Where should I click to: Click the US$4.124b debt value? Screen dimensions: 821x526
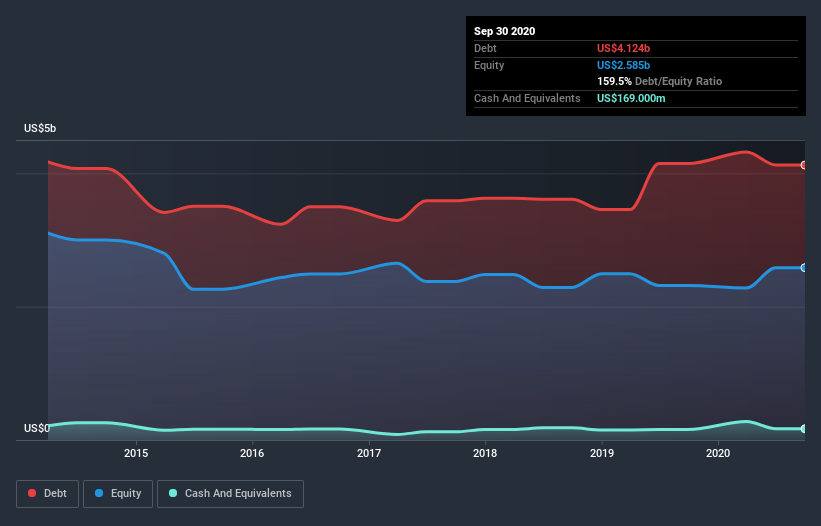click(624, 48)
